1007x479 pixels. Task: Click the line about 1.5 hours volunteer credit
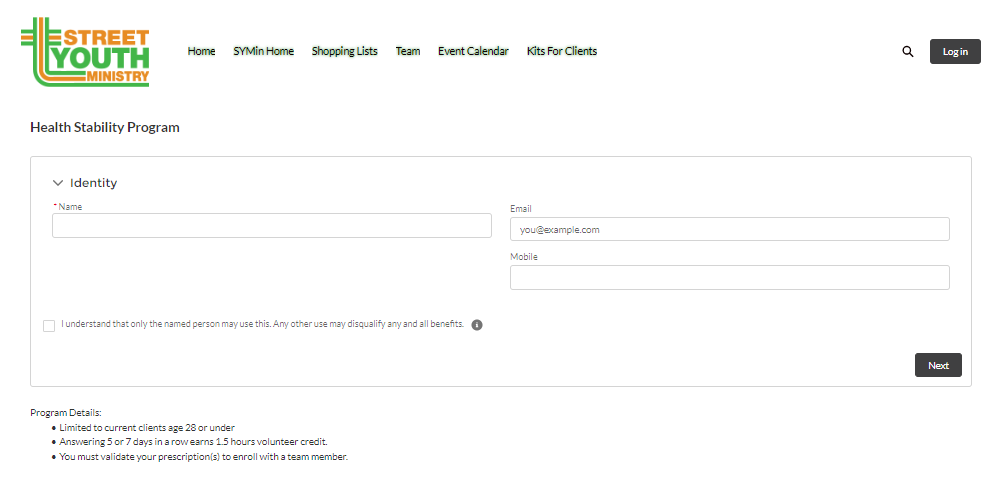point(193,442)
